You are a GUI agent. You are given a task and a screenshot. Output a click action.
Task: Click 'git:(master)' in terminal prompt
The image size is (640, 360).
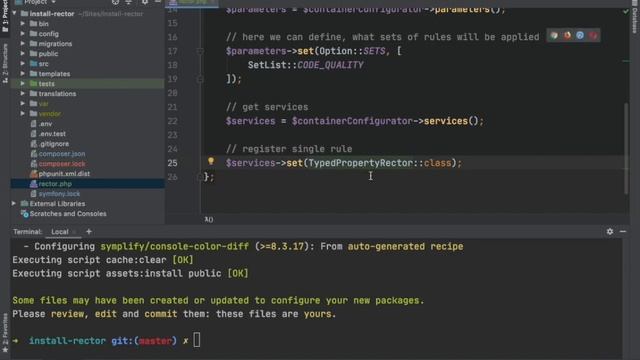coord(144,341)
